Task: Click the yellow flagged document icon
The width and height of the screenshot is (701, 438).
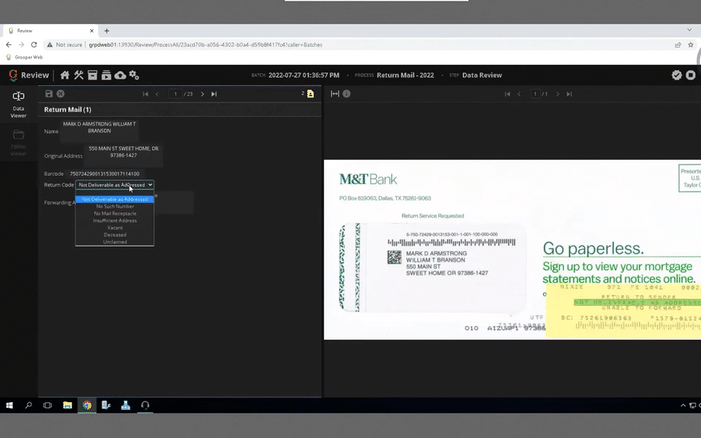Action: click(310, 94)
